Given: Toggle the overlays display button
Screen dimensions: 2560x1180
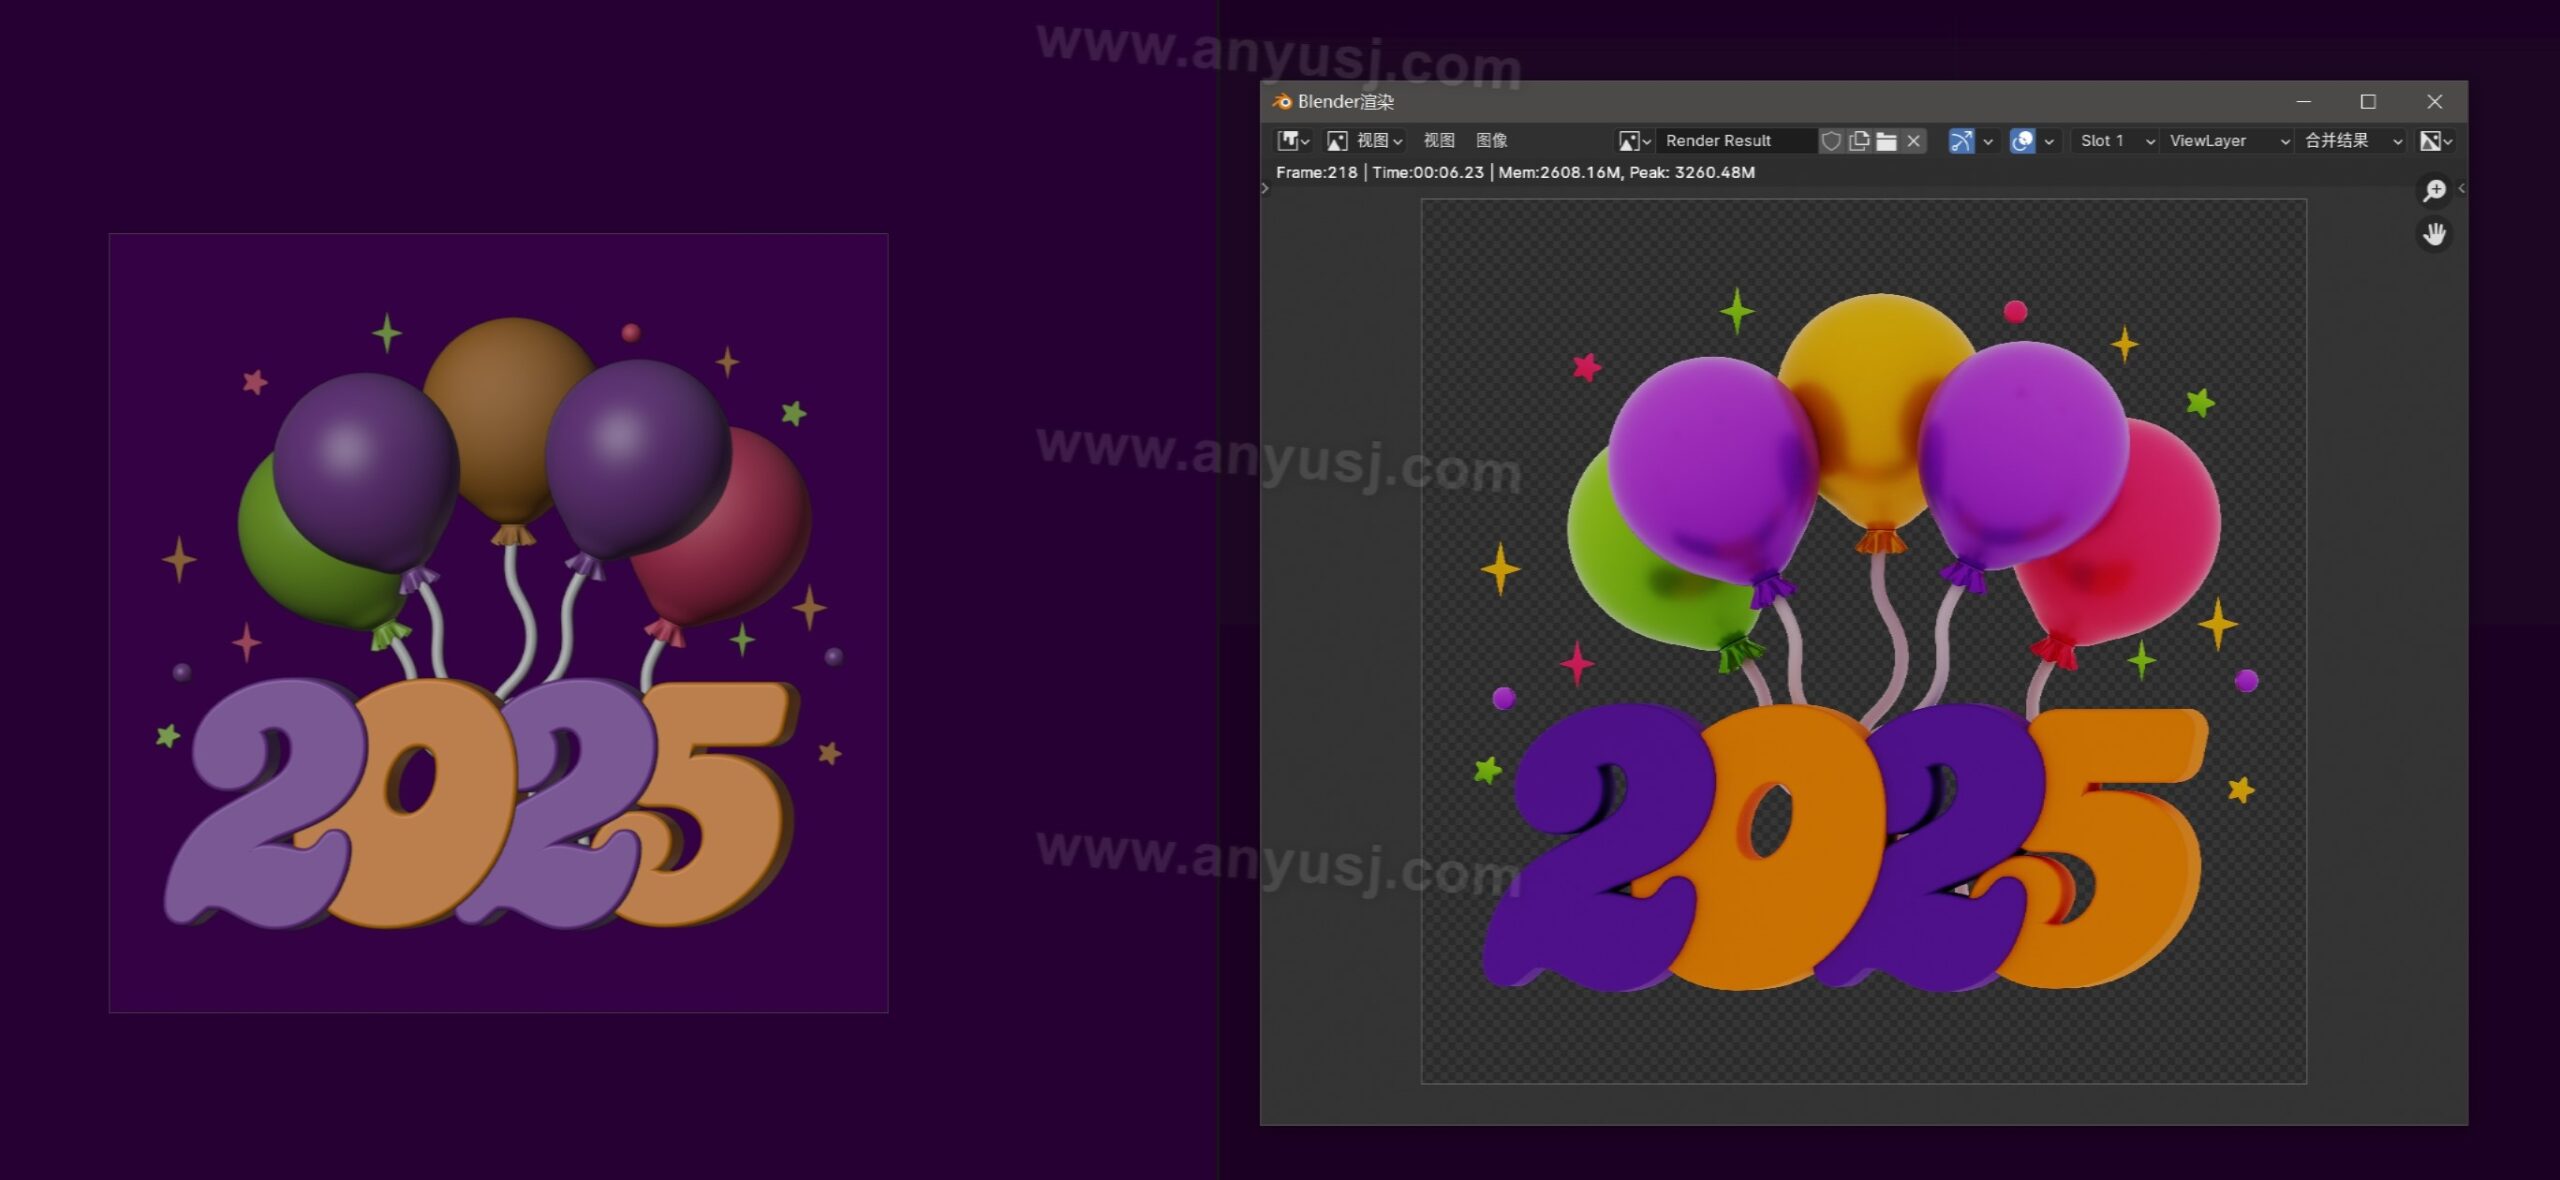Looking at the screenshot, I should (x=2022, y=141).
